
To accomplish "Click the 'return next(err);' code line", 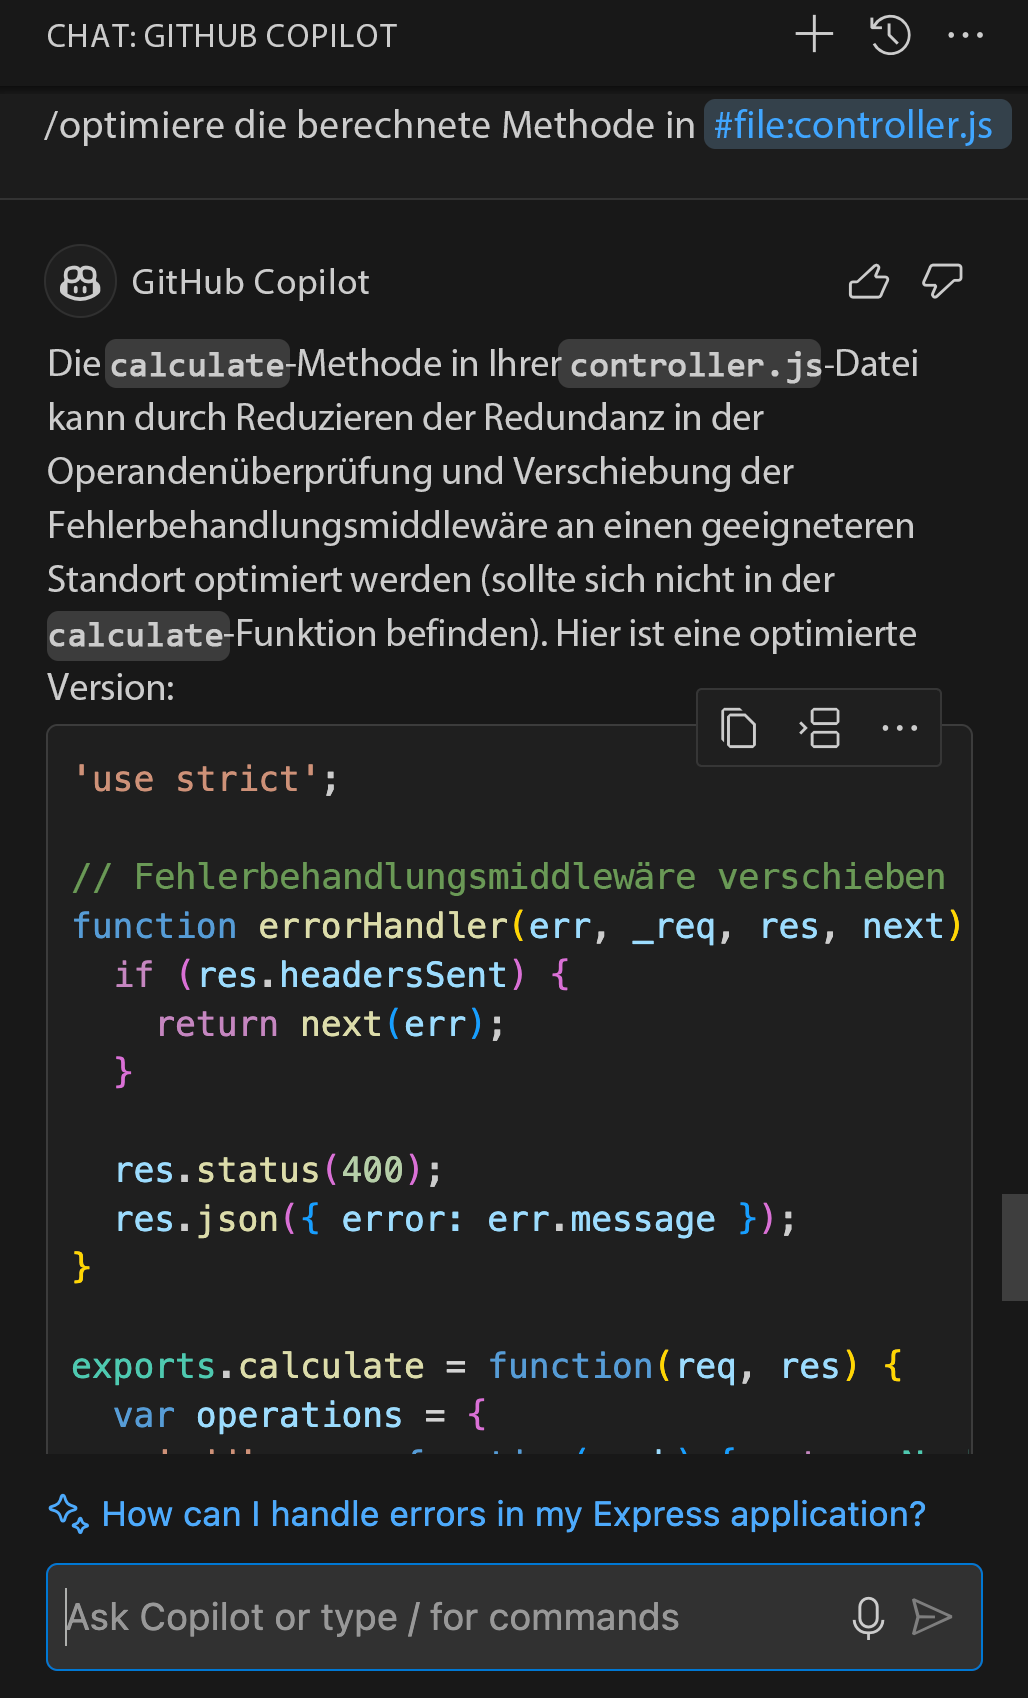I will pos(331,1024).
